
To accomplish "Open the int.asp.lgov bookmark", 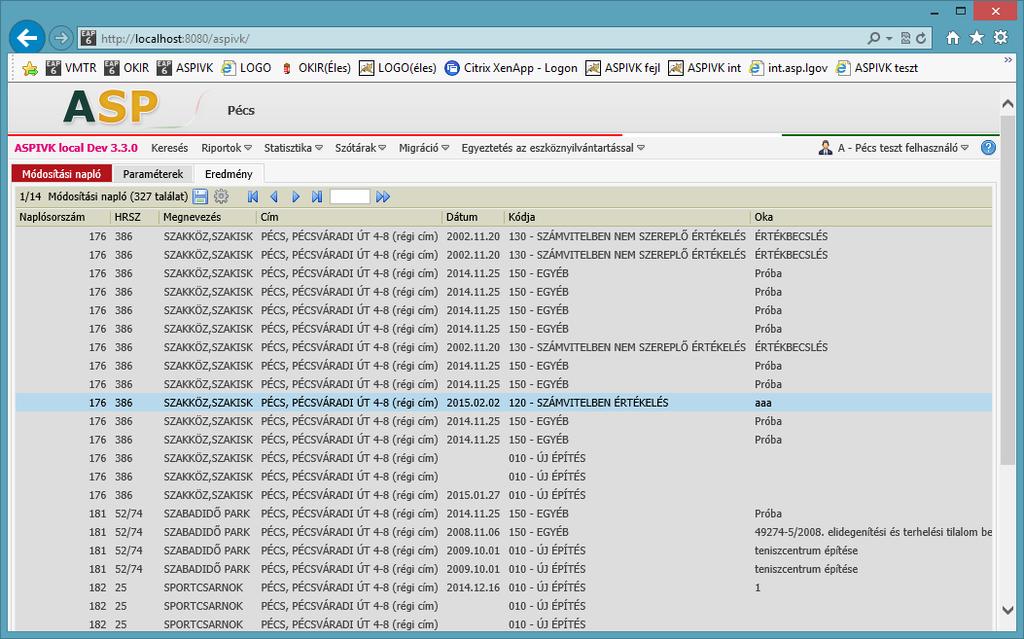I will coord(788,68).
